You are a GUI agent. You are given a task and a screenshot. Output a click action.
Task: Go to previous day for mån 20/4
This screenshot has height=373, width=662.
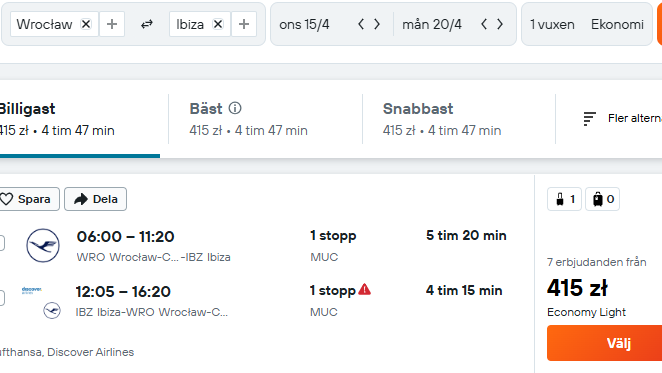coord(484,24)
